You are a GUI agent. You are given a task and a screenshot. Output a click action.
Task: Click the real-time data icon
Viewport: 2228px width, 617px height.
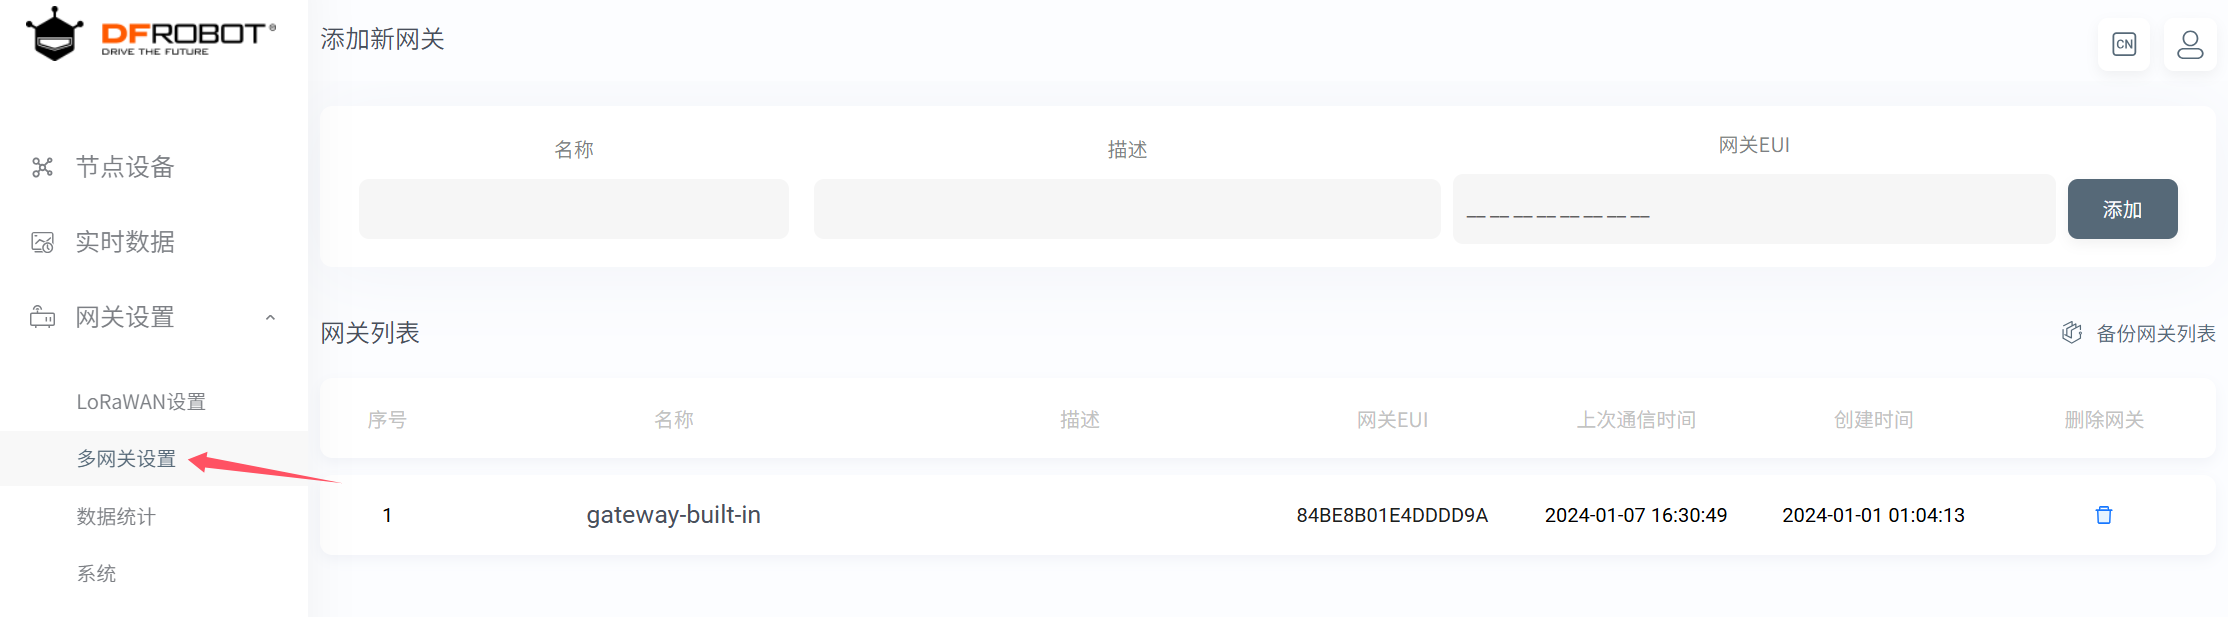tap(42, 242)
